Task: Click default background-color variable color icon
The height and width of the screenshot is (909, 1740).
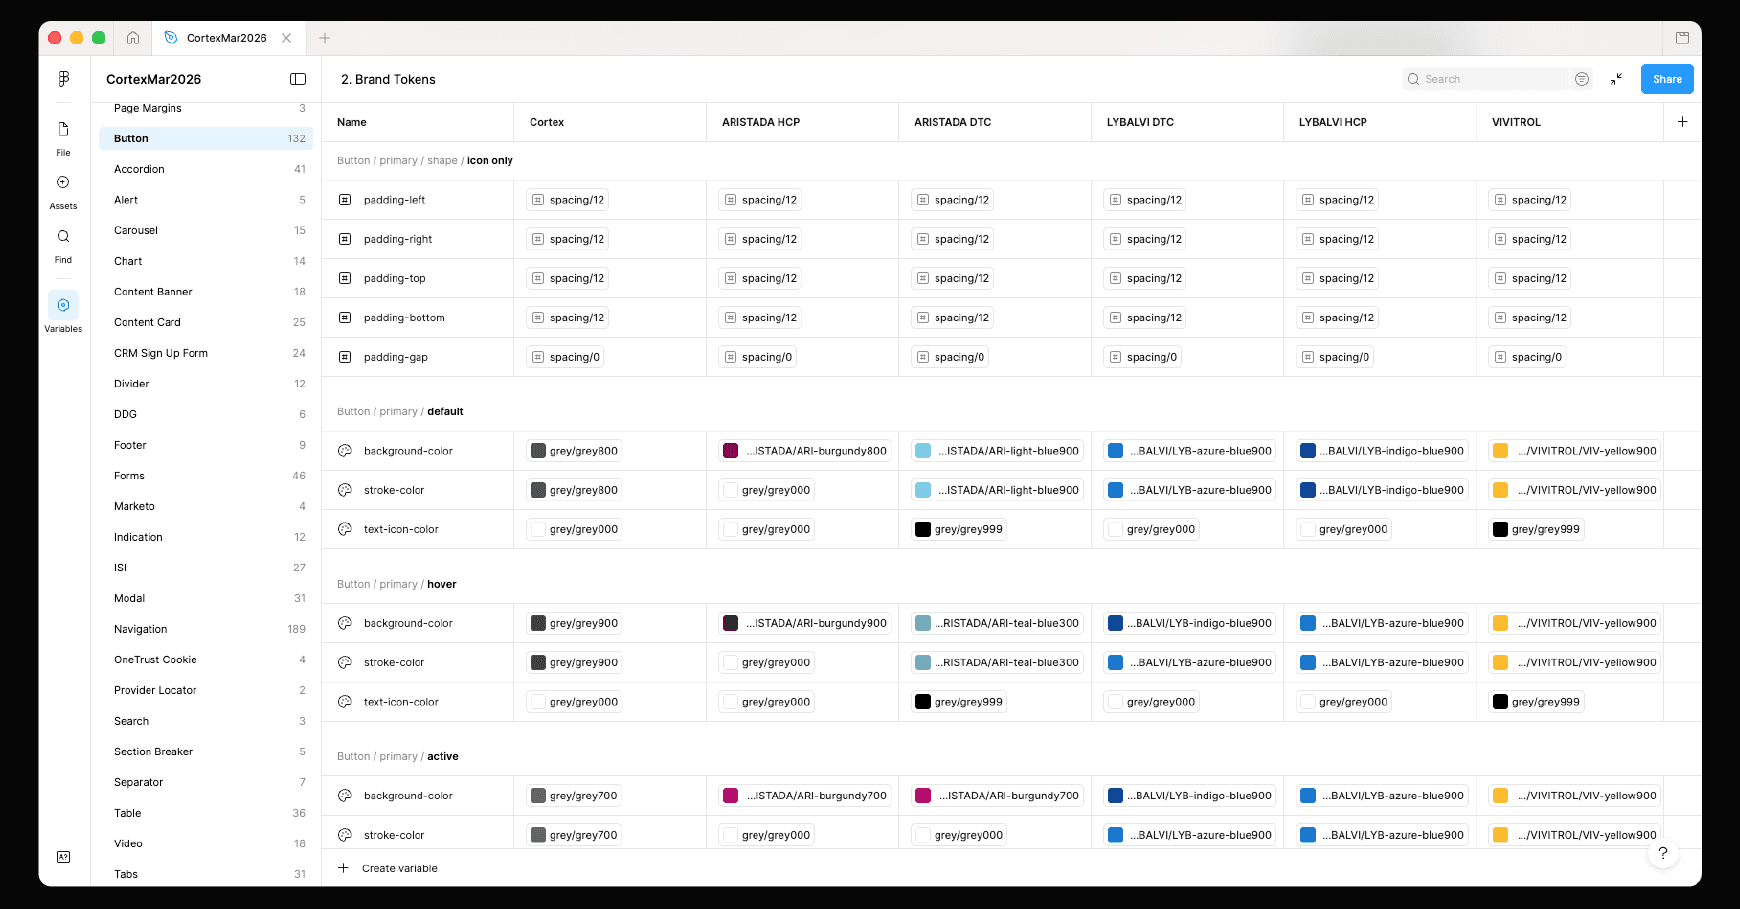Action: point(345,451)
